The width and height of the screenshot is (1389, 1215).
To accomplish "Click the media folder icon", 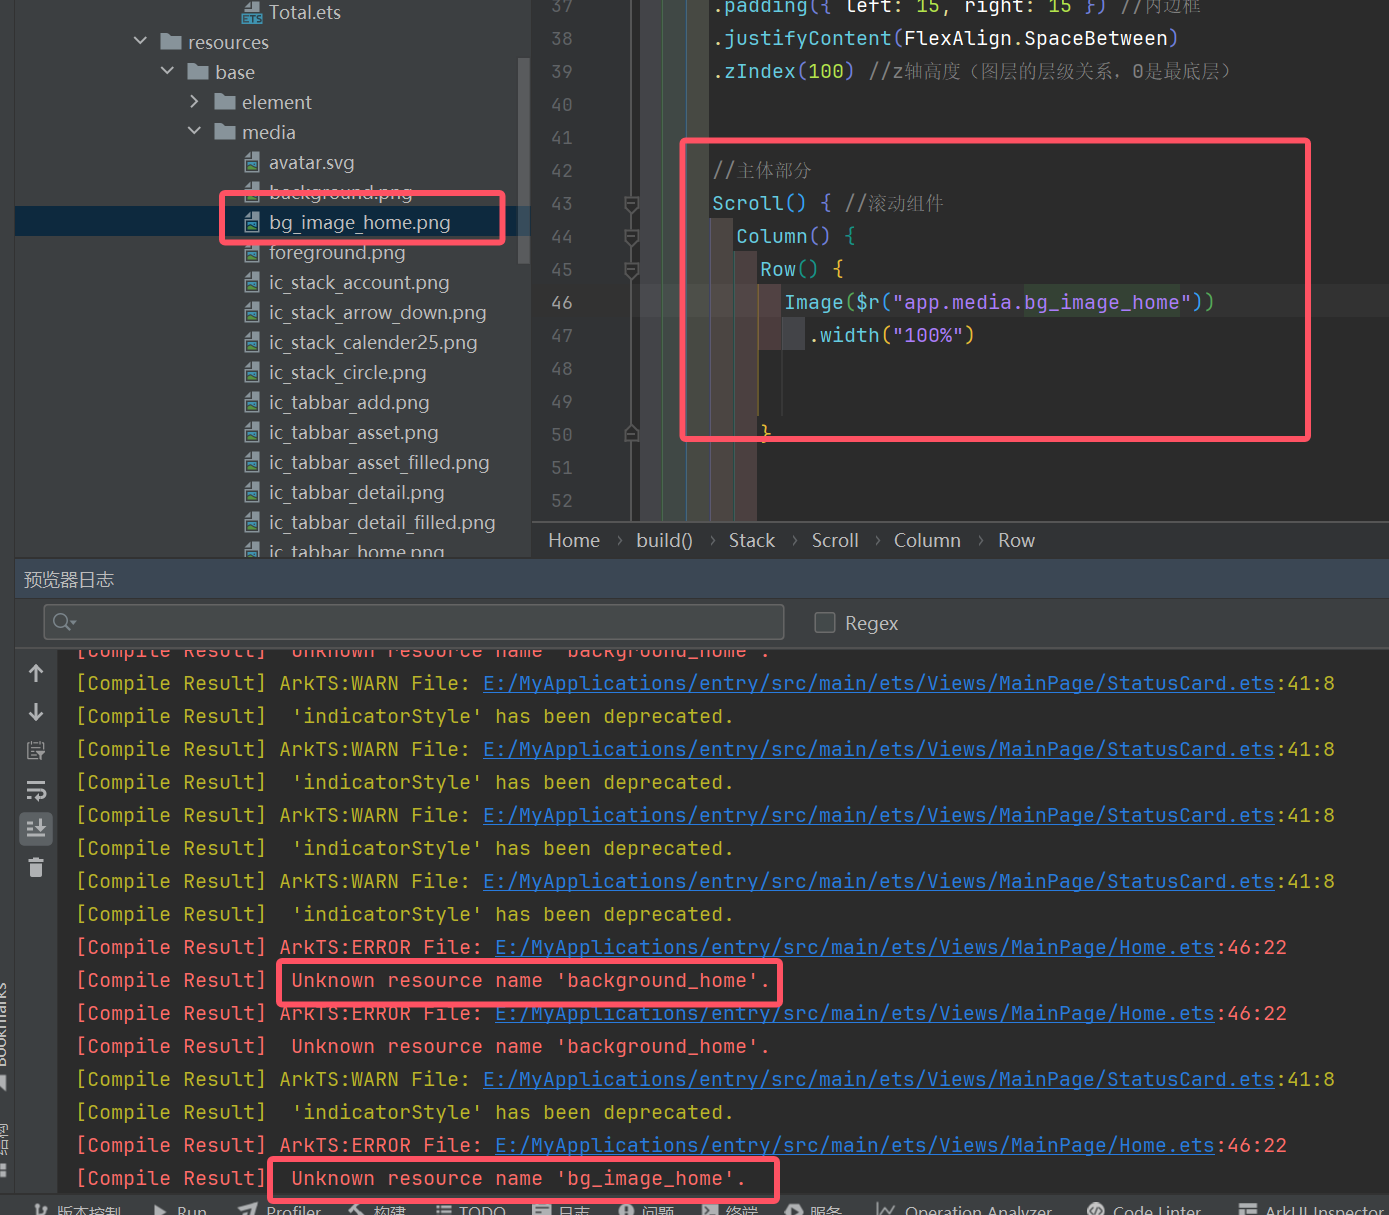I will click(225, 132).
